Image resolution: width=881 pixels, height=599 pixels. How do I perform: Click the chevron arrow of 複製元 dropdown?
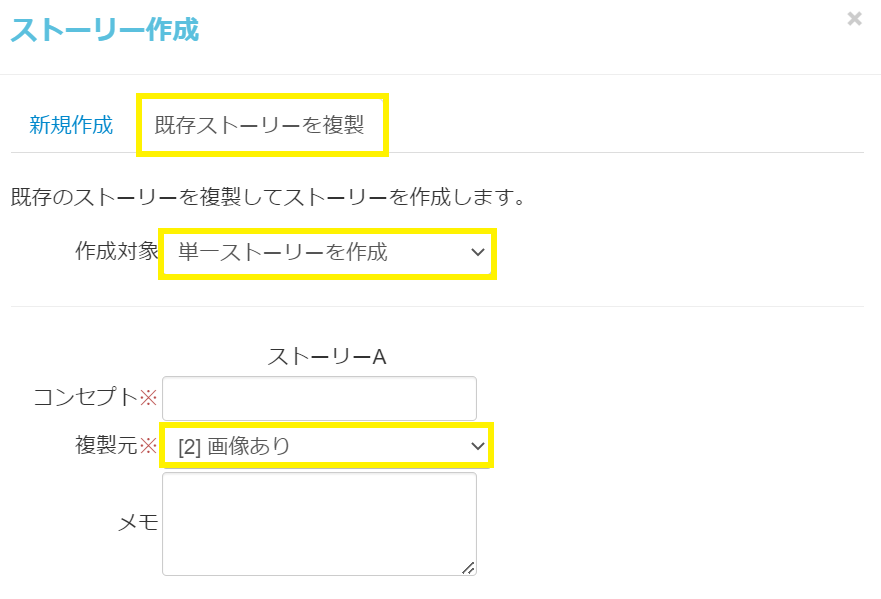(x=477, y=446)
